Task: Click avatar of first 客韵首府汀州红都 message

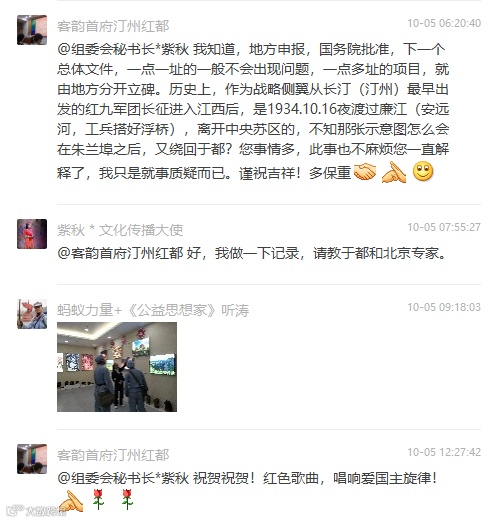Action: pos(32,30)
